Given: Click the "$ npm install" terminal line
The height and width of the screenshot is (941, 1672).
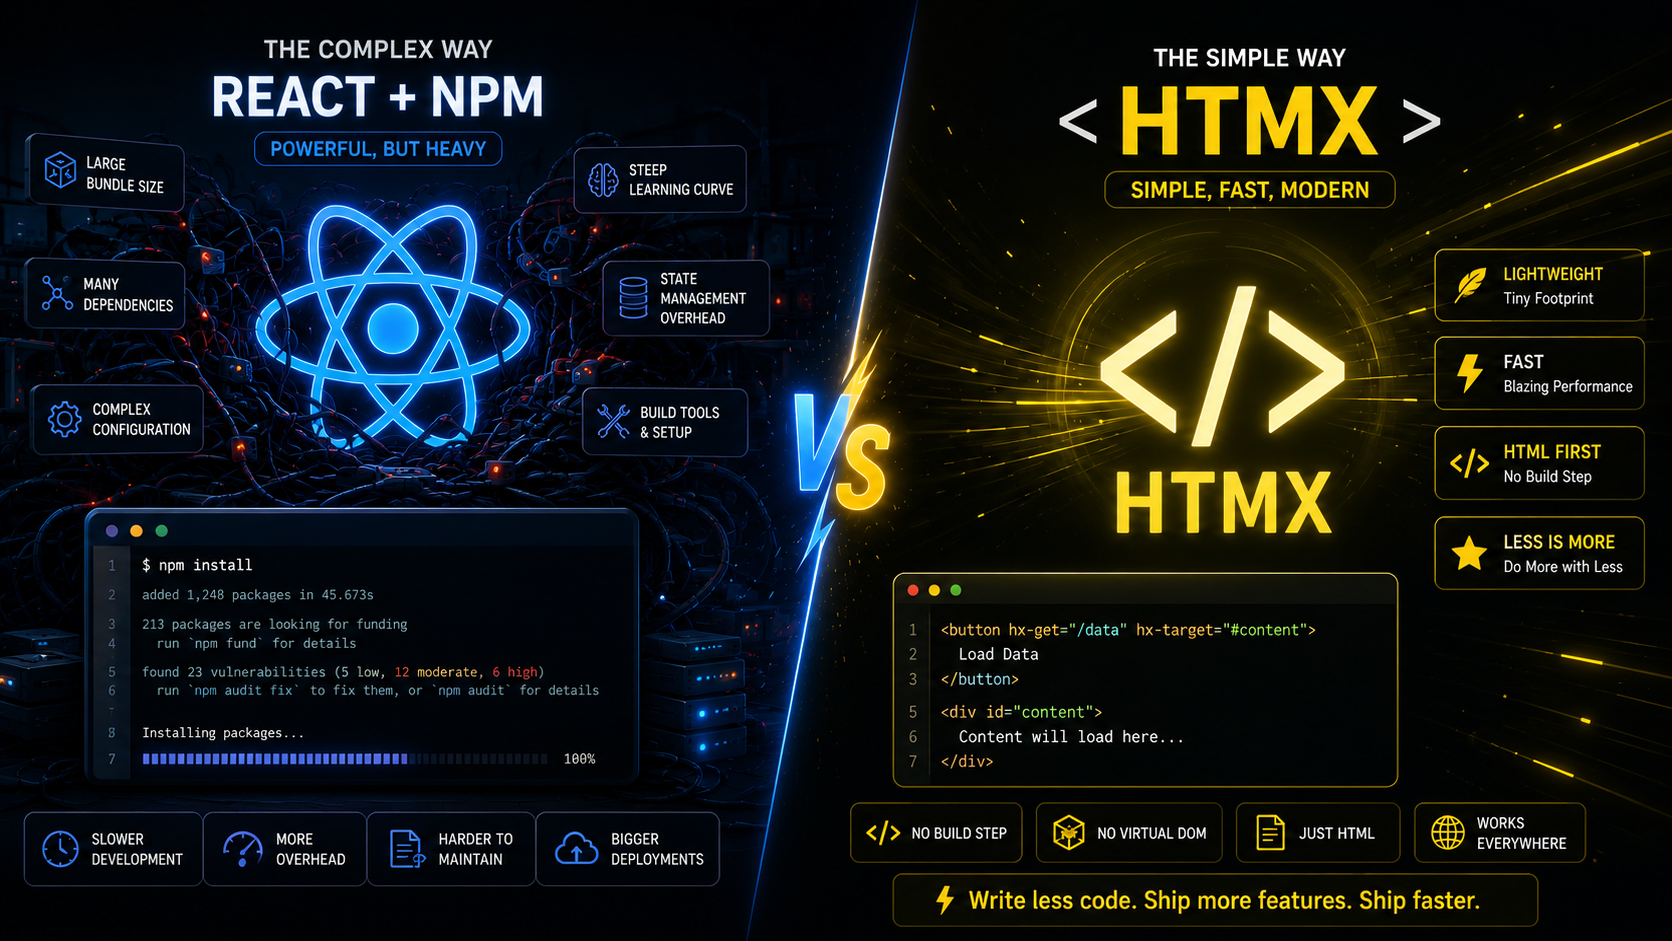Looking at the screenshot, I should (197, 565).
